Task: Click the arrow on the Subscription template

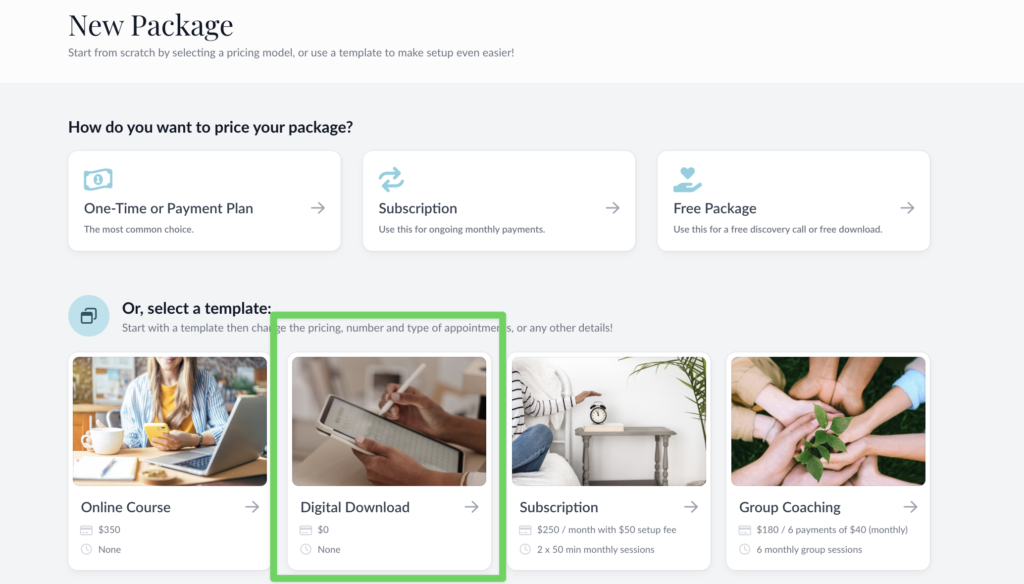Action: (691, 507)
